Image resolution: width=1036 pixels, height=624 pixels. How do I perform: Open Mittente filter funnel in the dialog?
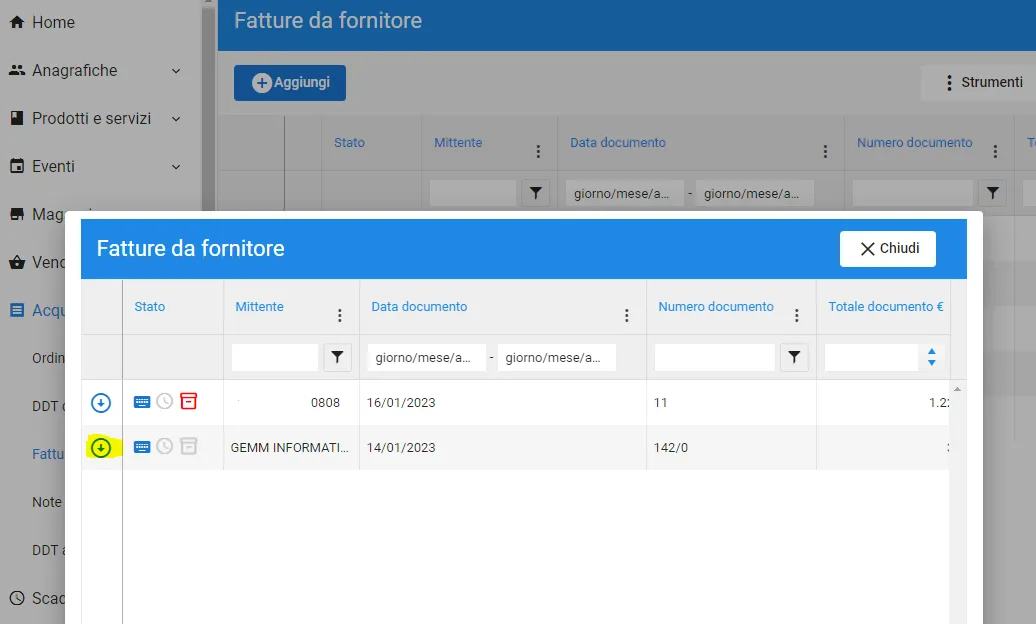tap(337, 357)
